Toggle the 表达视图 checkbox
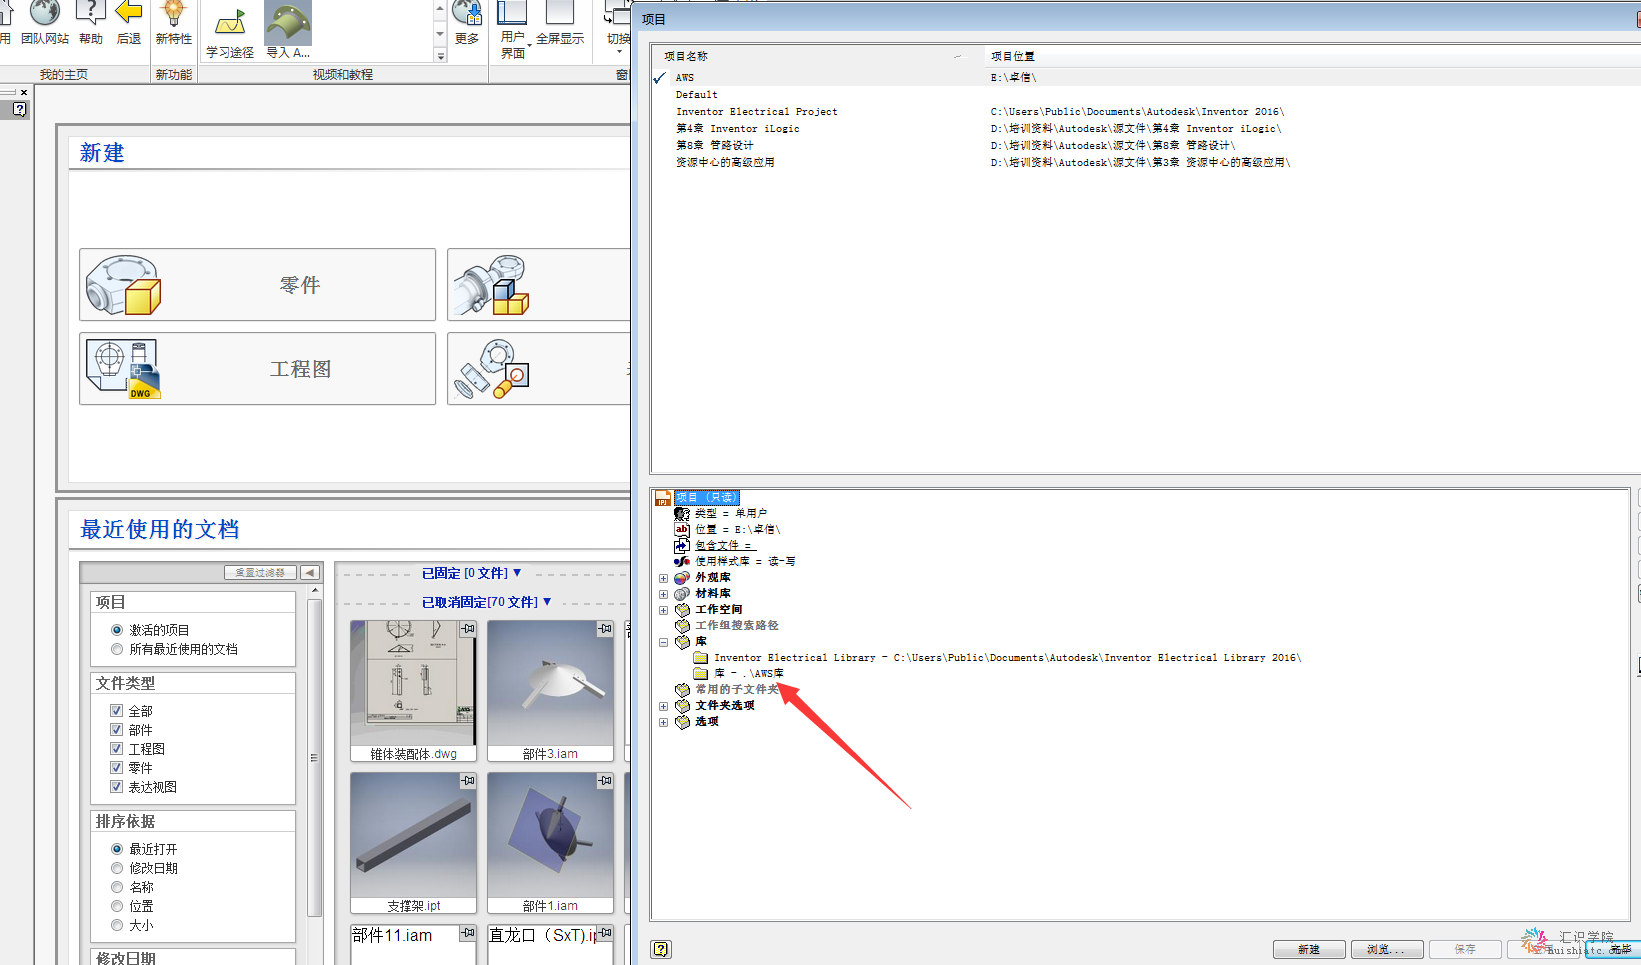Screen dimensions: 1641x965 click(x=117, y=787)
